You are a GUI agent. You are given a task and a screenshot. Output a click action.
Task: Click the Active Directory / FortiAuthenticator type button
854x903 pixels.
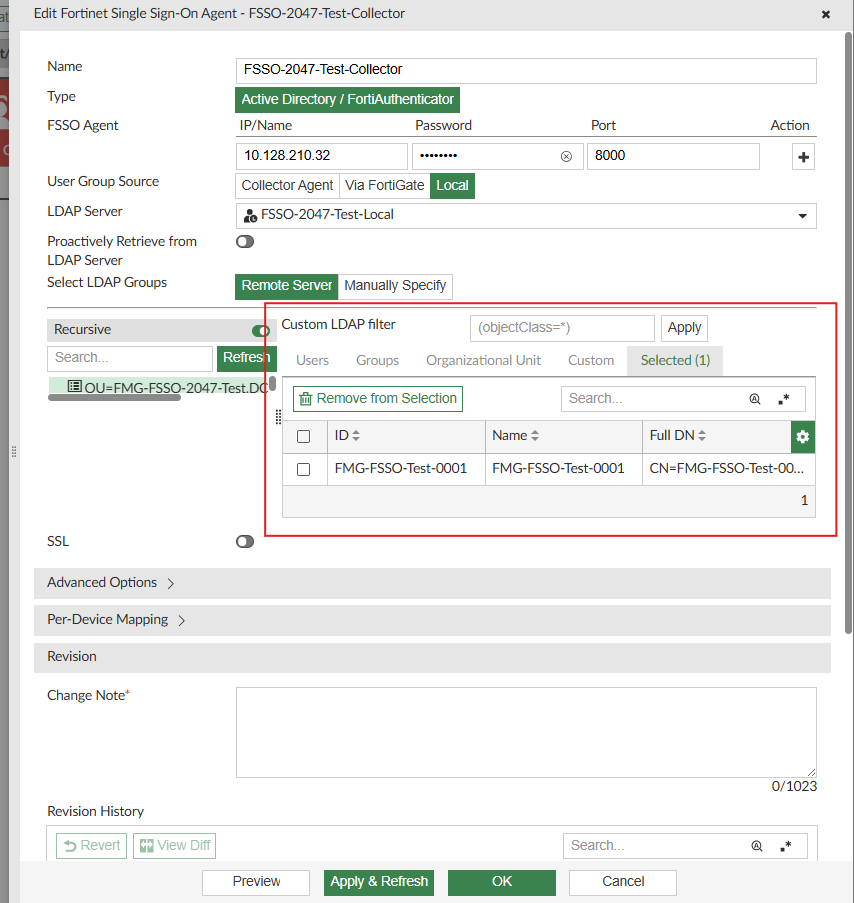click(347, 100)
